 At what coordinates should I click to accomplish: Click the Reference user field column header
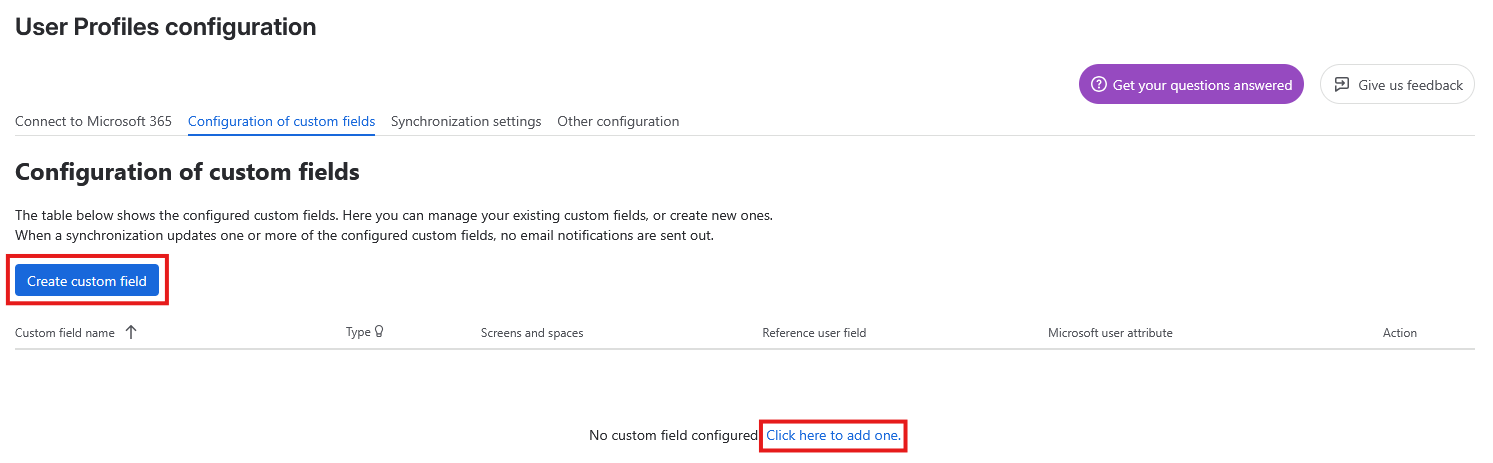pos(814,333)
